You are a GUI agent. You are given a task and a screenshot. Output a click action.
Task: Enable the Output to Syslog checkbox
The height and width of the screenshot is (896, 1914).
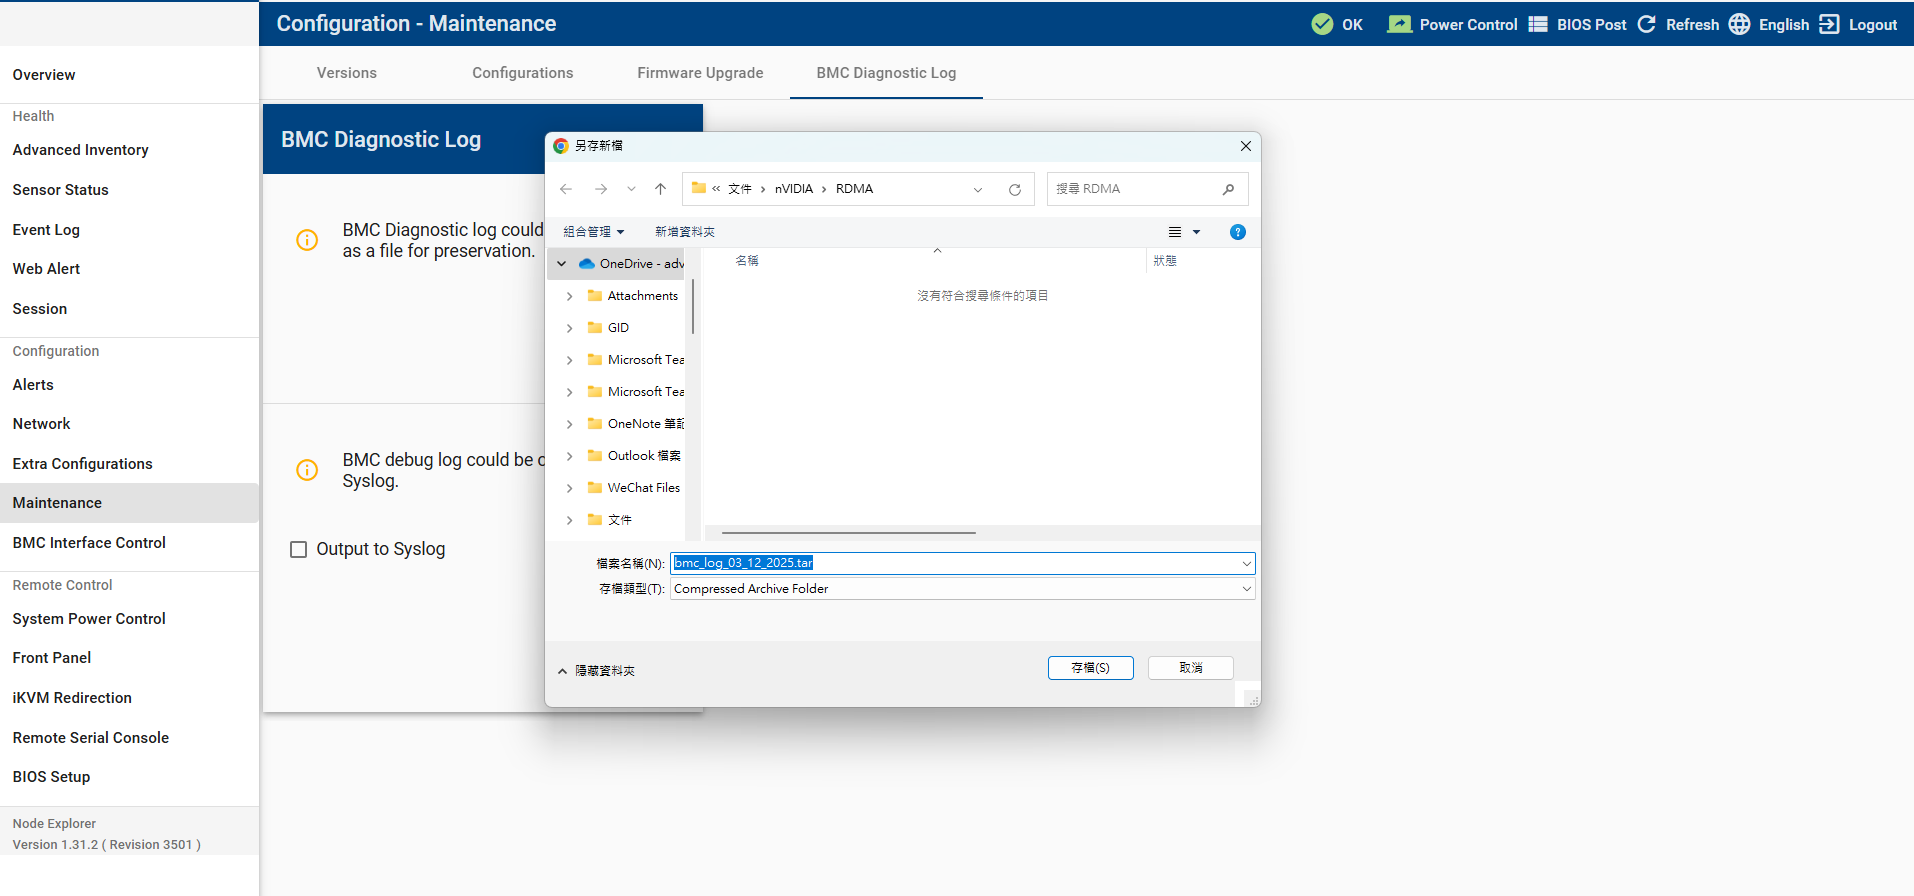298,549
